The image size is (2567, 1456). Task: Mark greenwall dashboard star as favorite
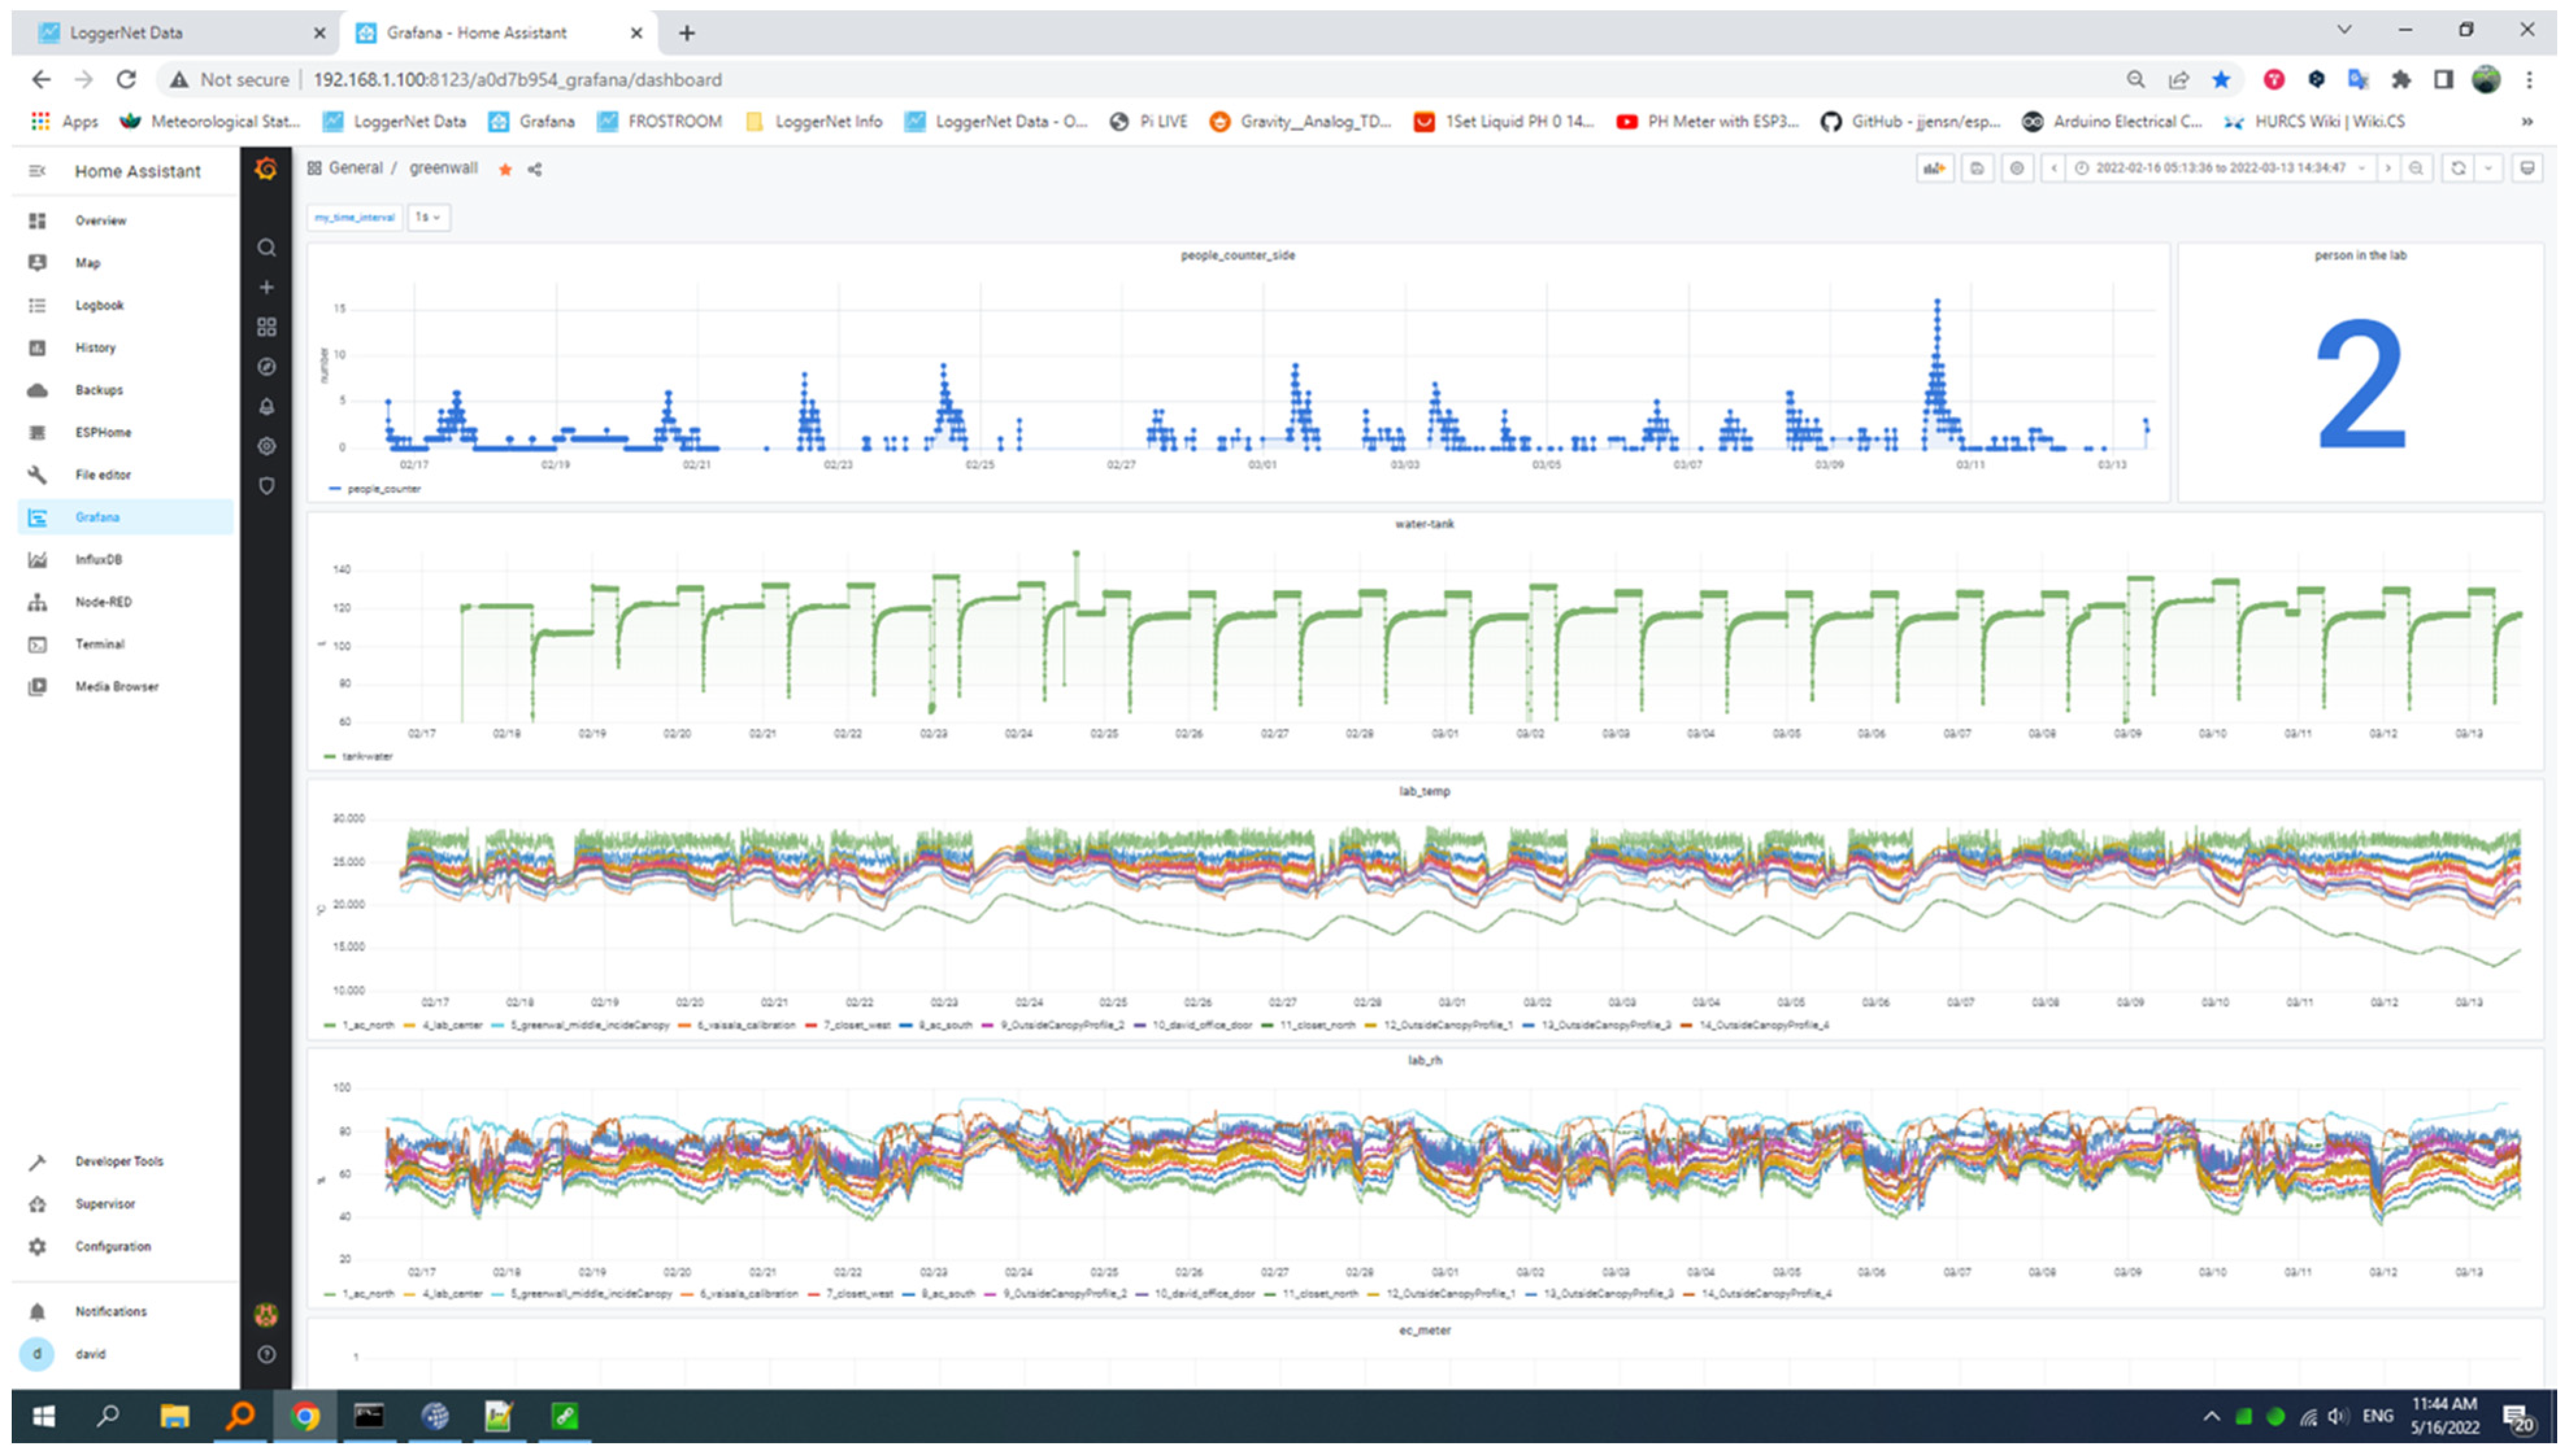pyautogui.click(x=505, y=169)
